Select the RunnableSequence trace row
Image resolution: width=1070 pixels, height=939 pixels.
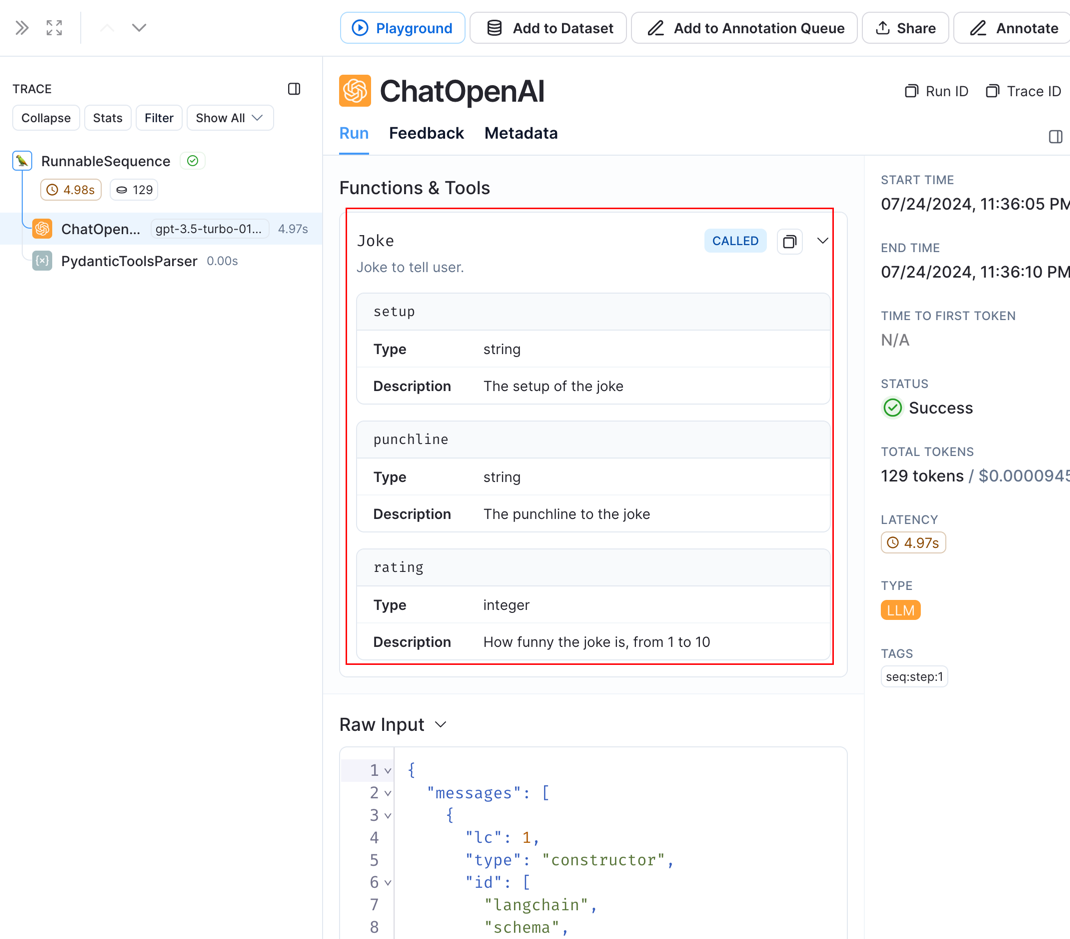point(106,161)
